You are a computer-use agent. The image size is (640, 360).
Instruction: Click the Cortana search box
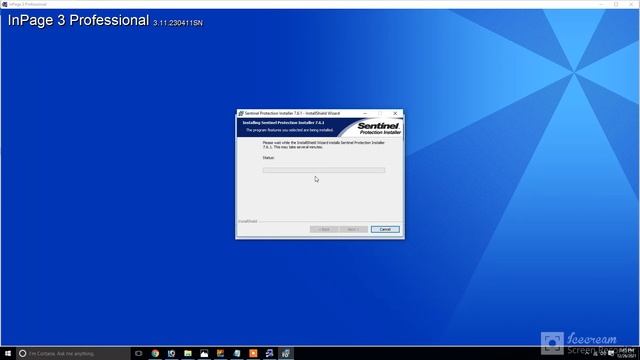tap(73, 353)
